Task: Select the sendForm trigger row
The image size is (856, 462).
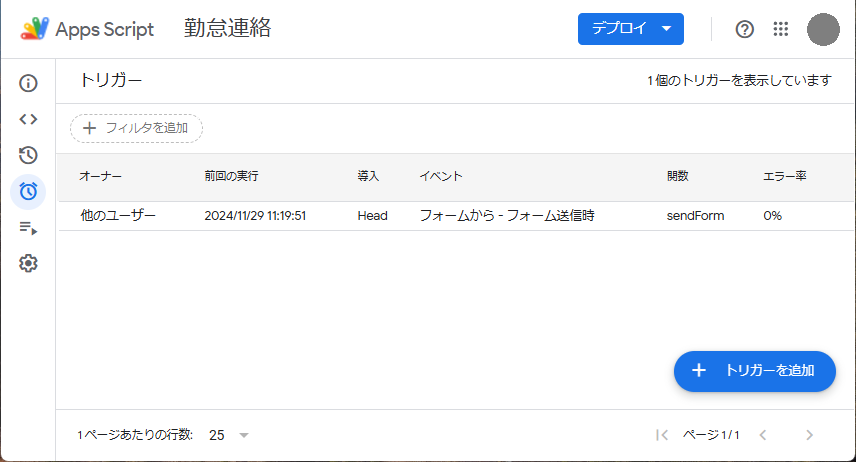Action: (x=456, y=216)
